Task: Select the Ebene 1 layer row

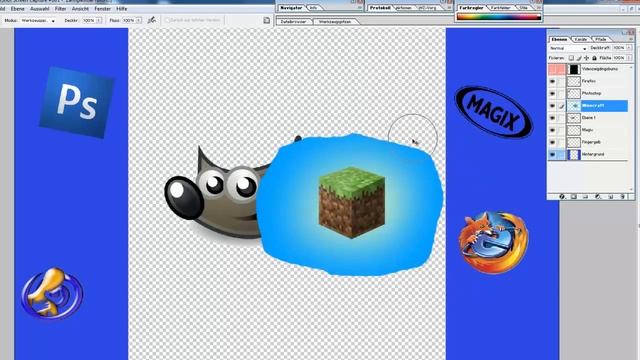Action: (x=598, y=118)
